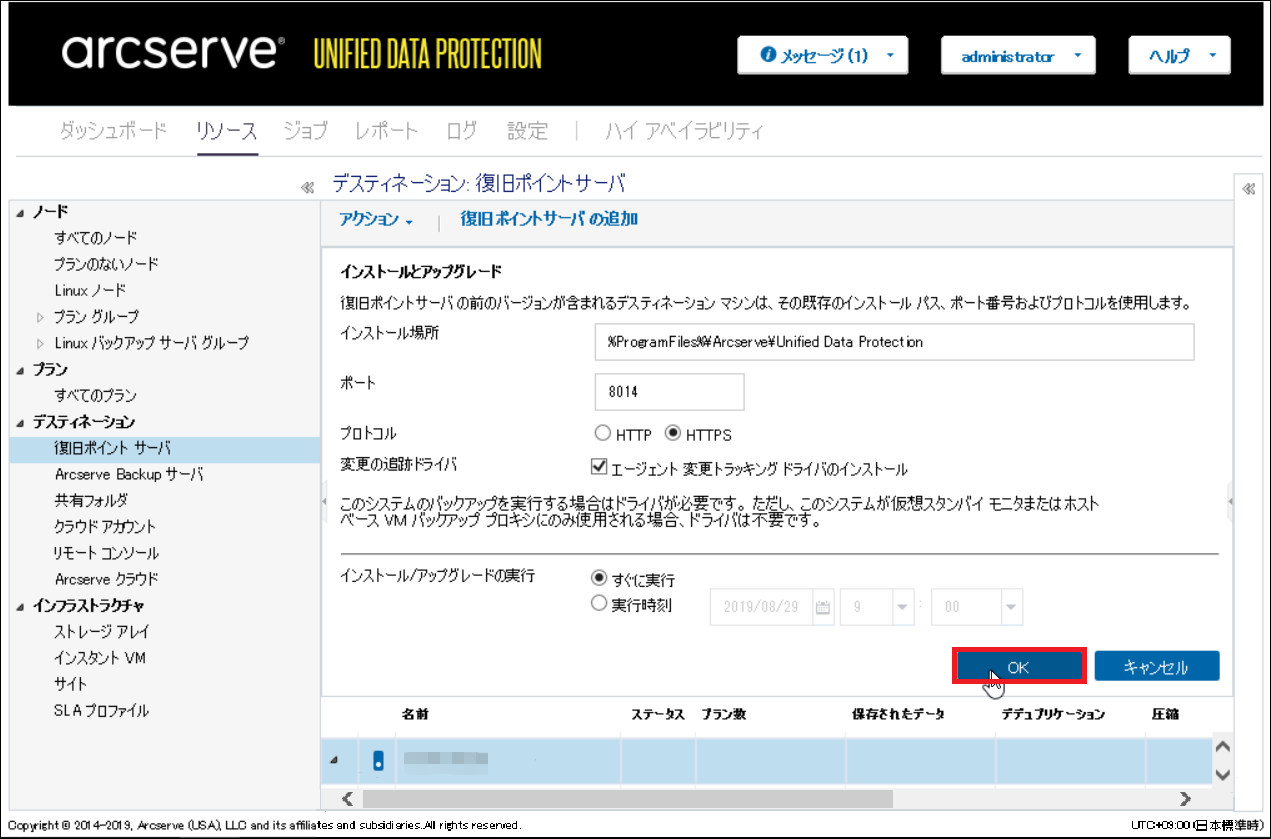Select the 実行時刻 radio option
The image size is (1271, 839).
point(600,604)
